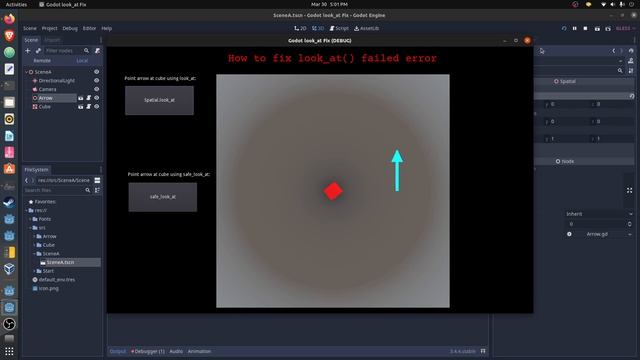This screenshot has height=360, width=640.
Task: Stop the running scene
Action: [585, 29]
